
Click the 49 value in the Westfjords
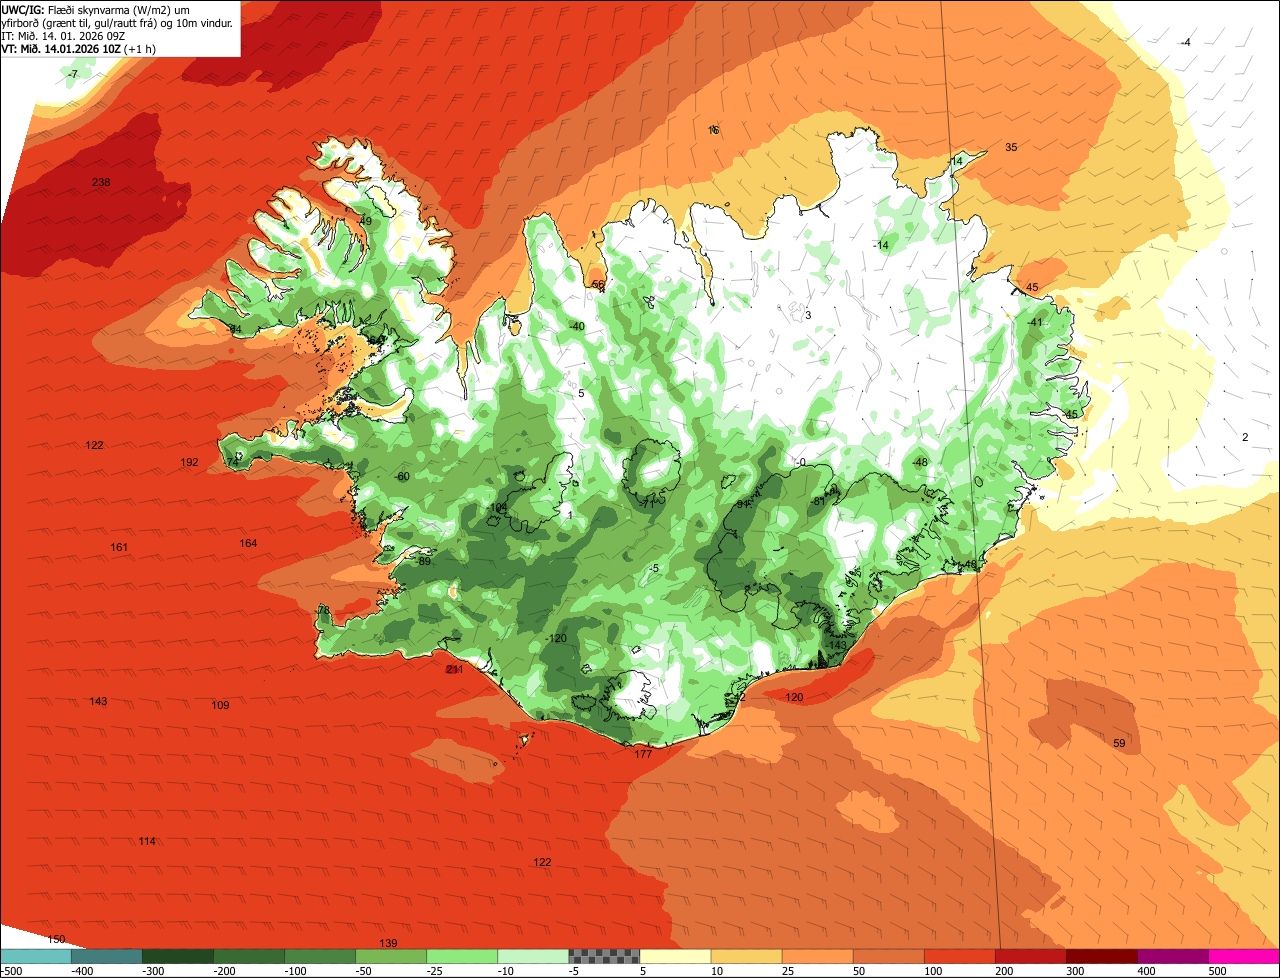(365, 221)
